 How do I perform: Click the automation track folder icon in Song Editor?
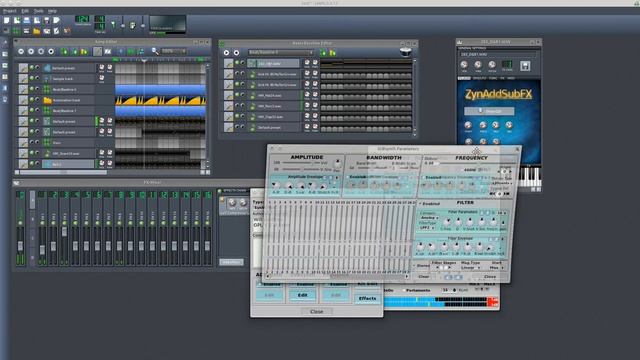click(47, 100)
